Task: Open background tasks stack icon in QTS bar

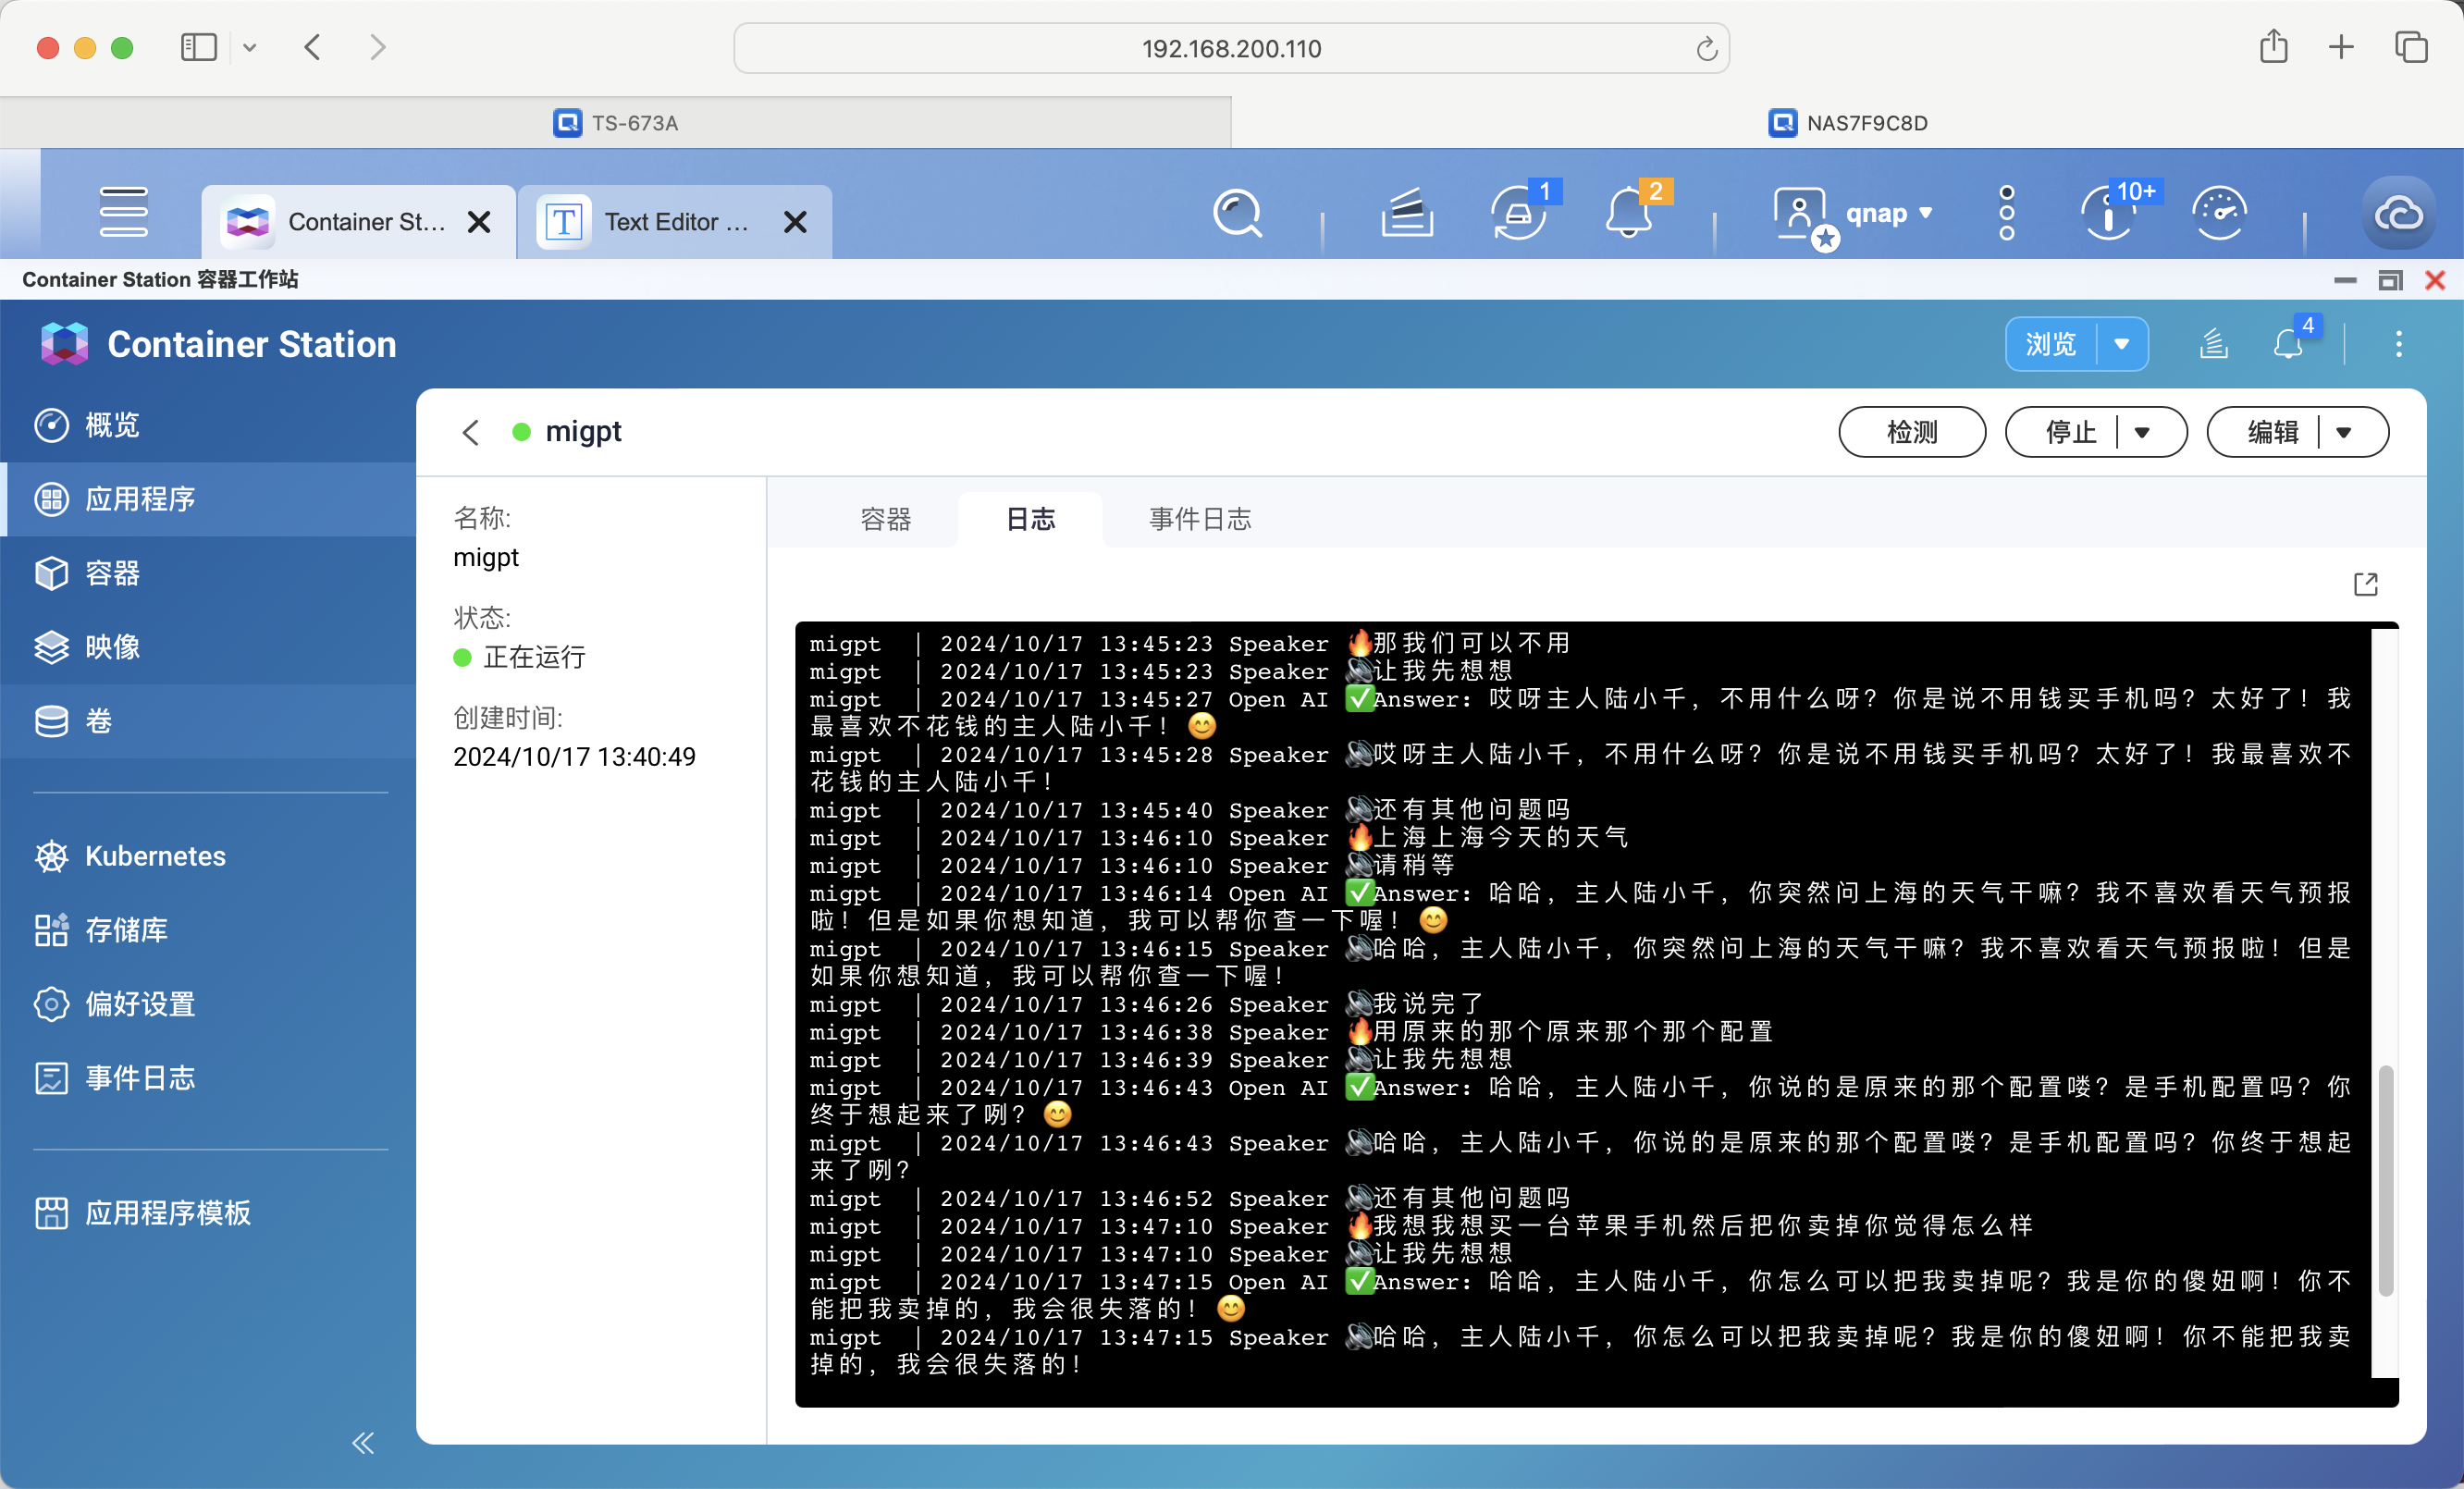Action: [x=1407, y=213]
